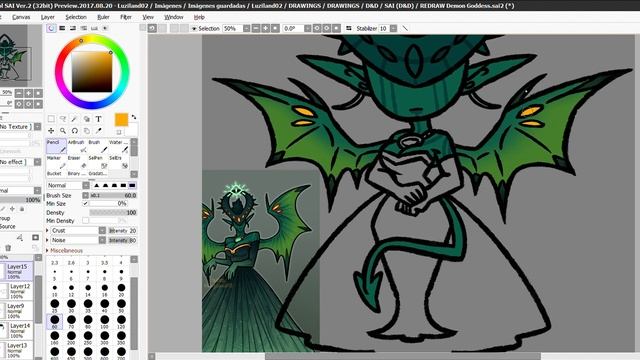640x360 pixels.
Task: Adjust the Brush Size slider
Action: coord(113,196)
